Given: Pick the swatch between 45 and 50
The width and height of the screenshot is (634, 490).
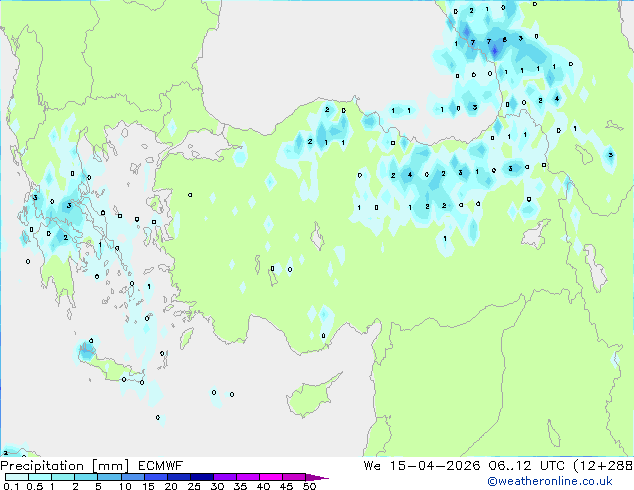Looking at the screenshot, I should coord(294,477).
